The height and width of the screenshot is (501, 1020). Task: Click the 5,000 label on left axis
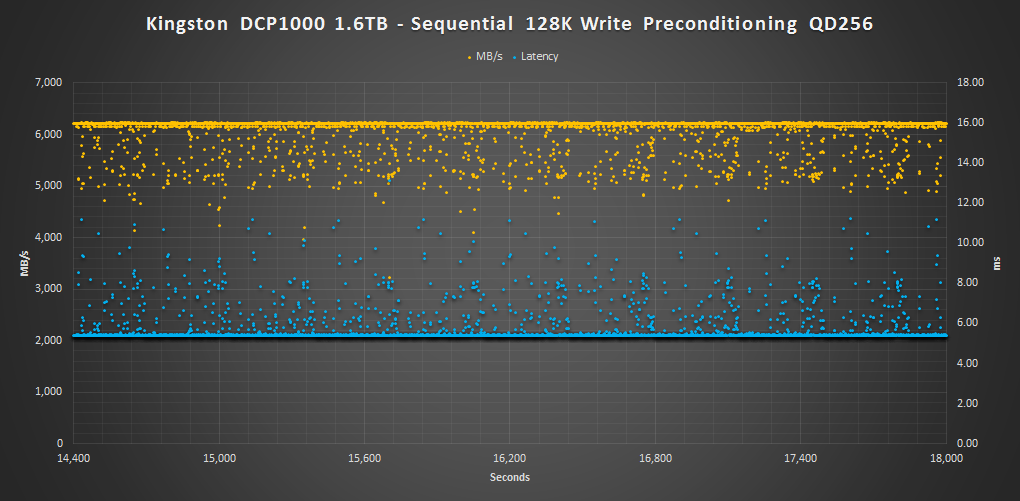tap(49, 185)
